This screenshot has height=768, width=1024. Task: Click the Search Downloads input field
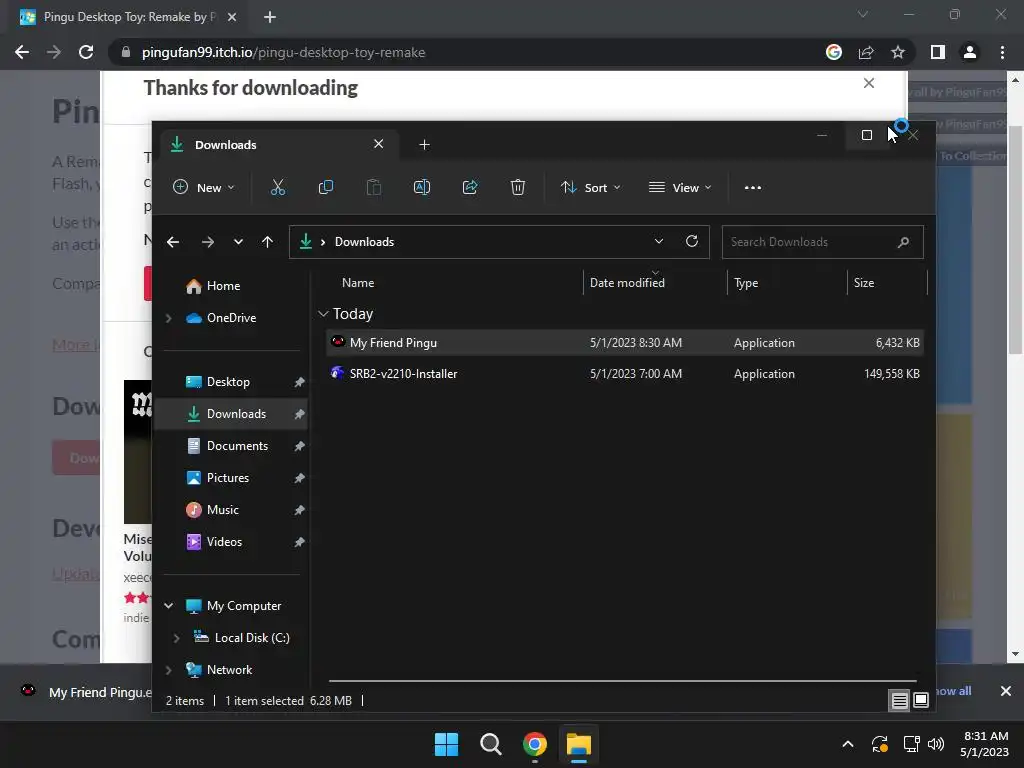tap(822, 242)
